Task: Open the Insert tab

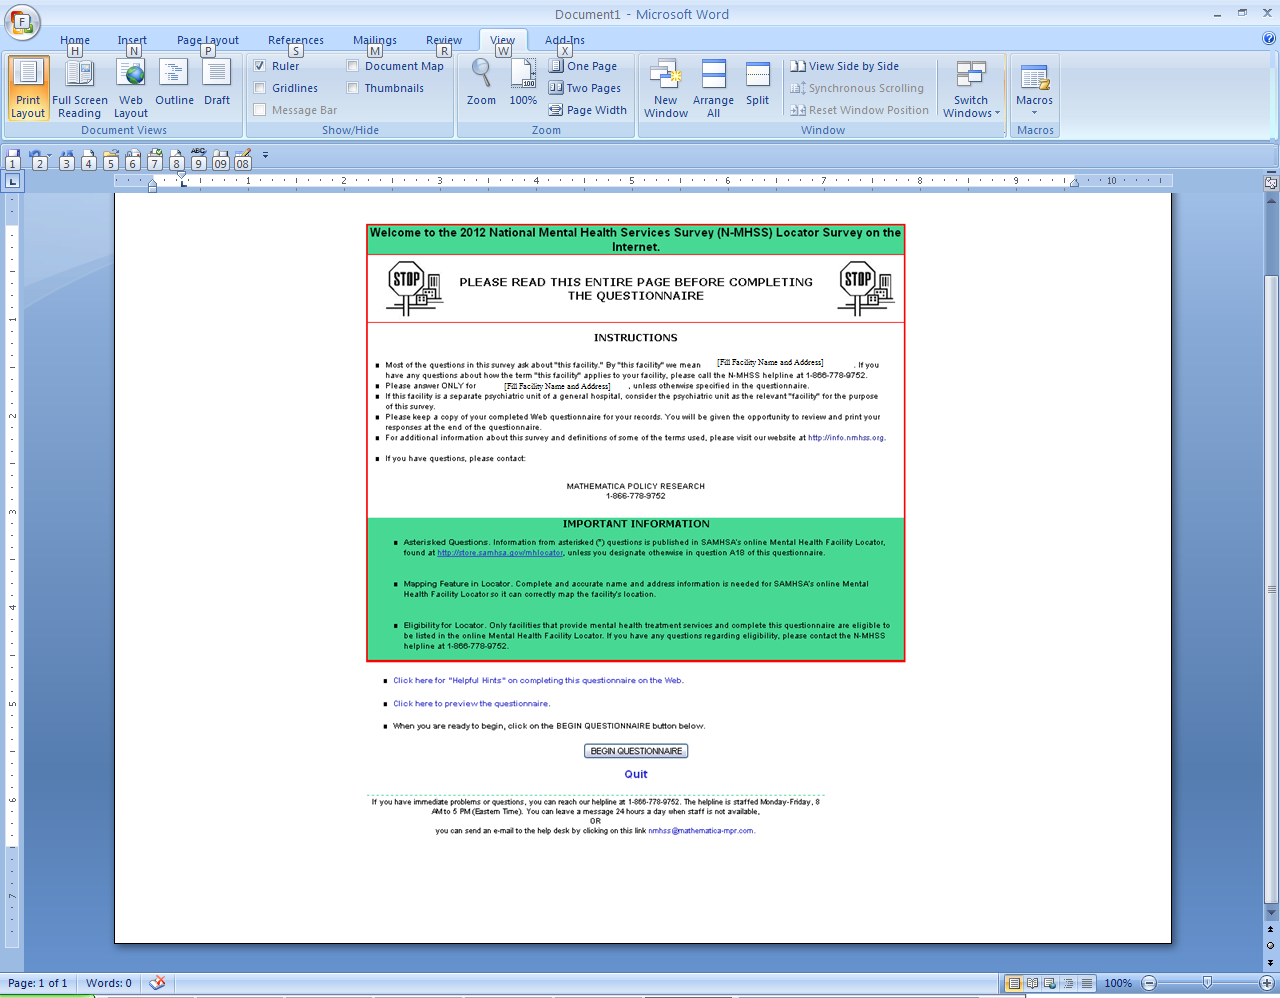Action: tap(132, 41)
